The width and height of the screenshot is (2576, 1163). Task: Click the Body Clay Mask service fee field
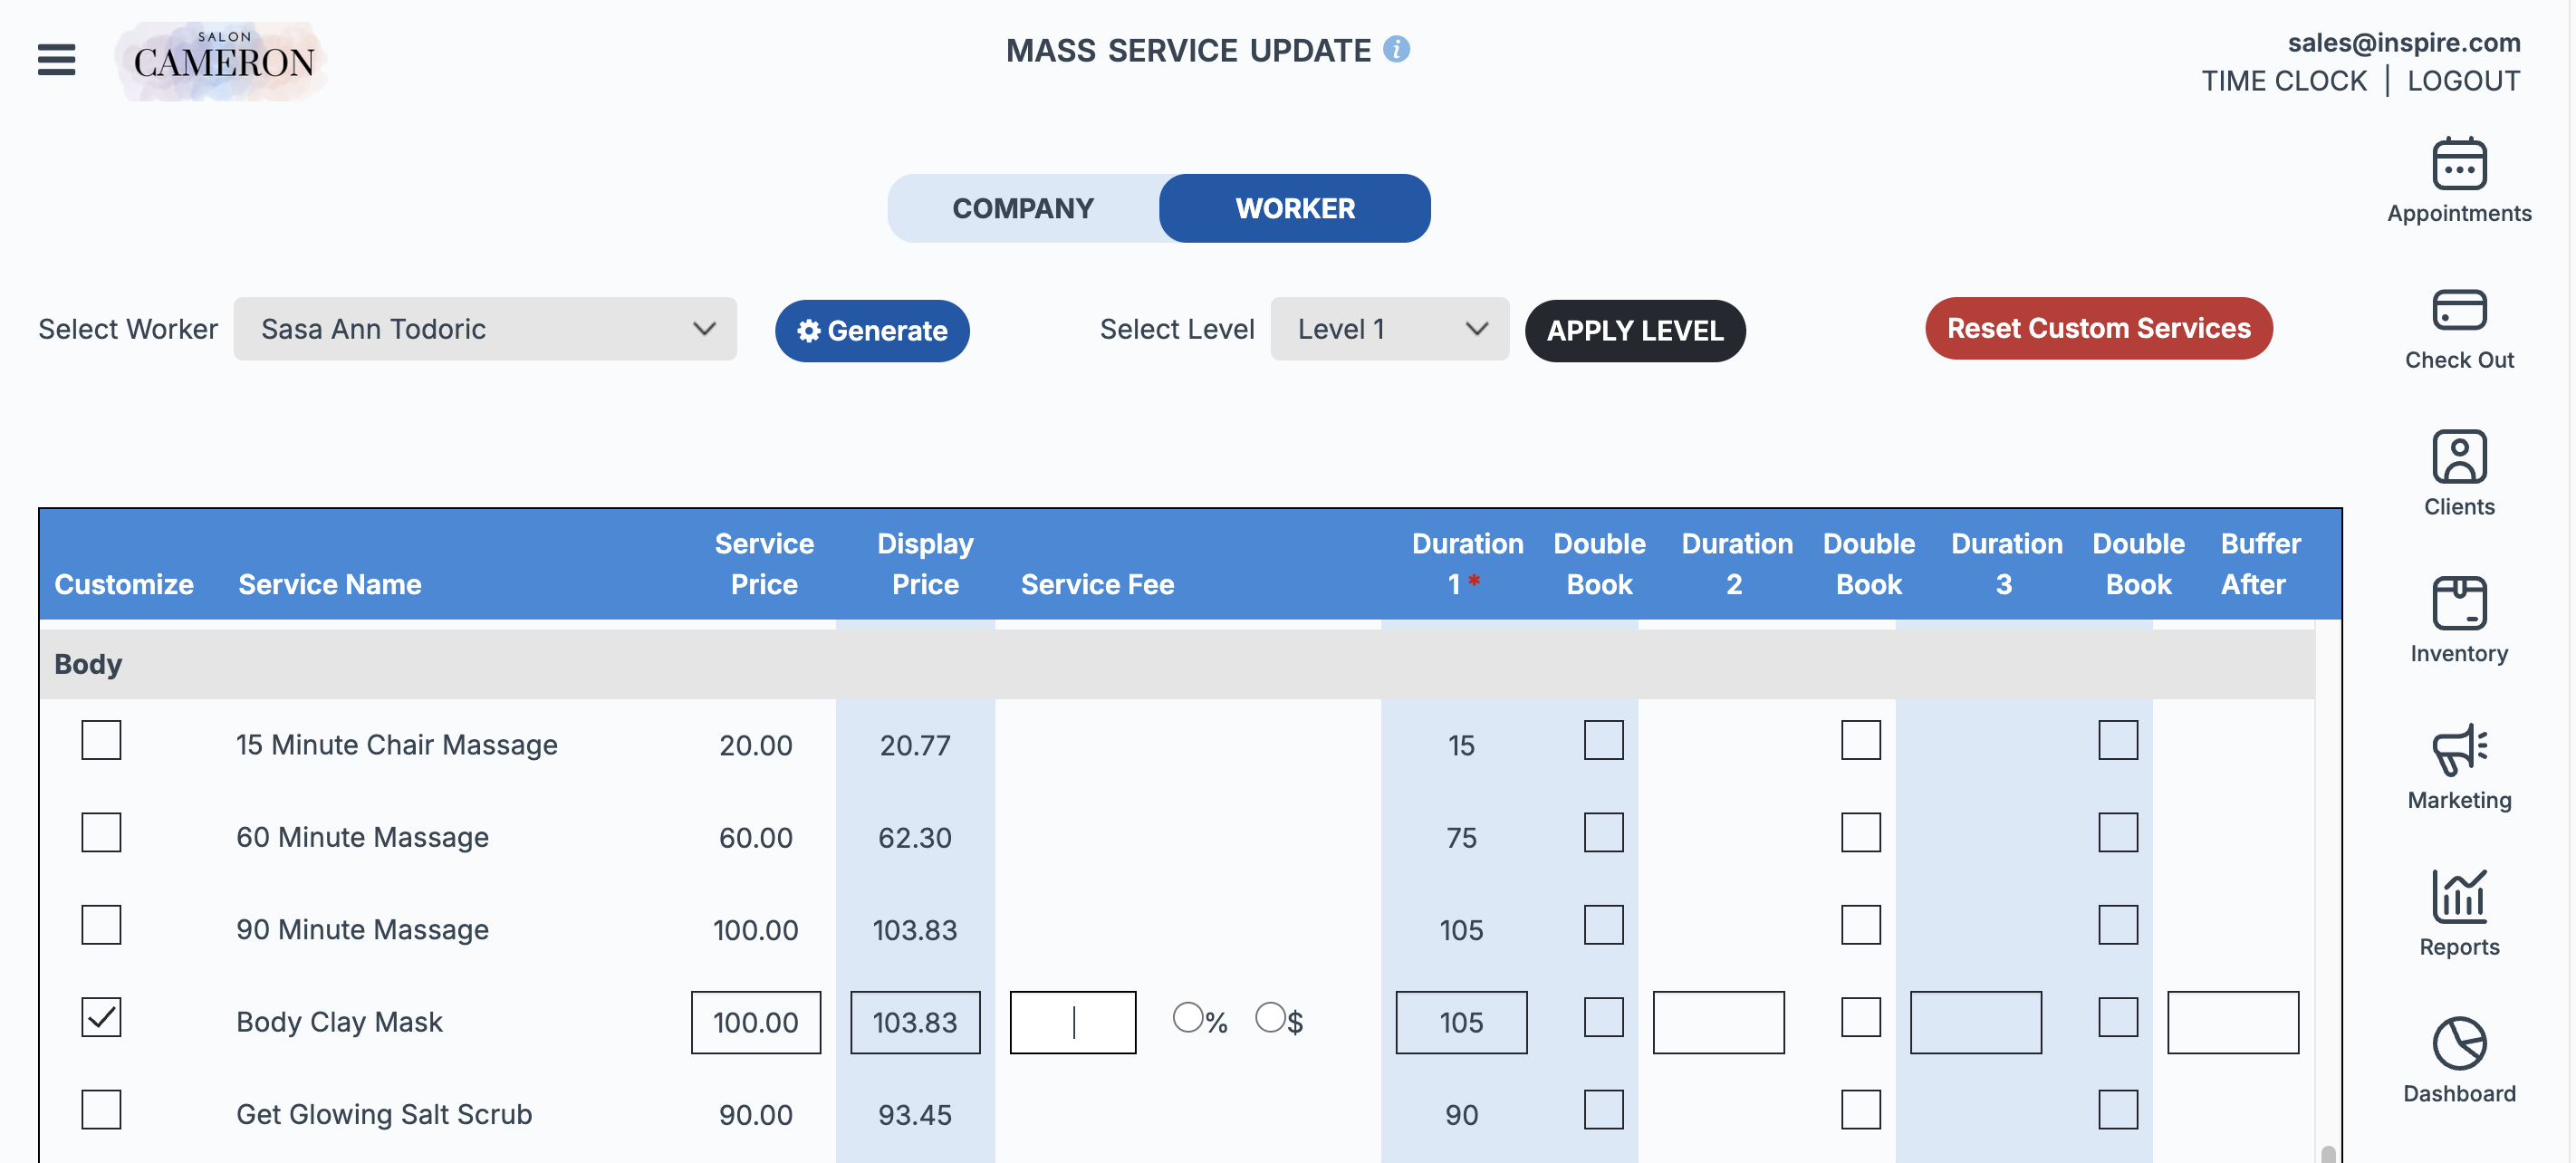coord(1072,1023)
